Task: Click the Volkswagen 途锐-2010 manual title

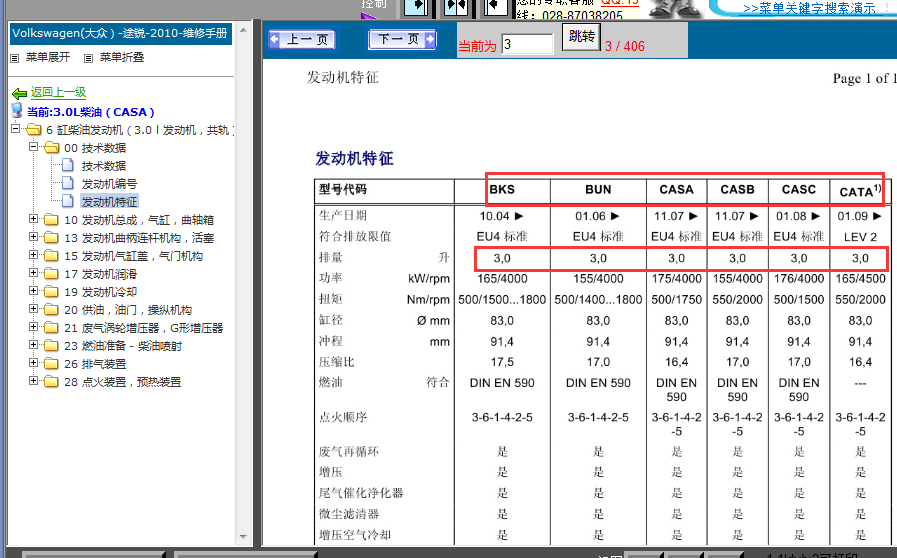Action: [x=120, y=33]
